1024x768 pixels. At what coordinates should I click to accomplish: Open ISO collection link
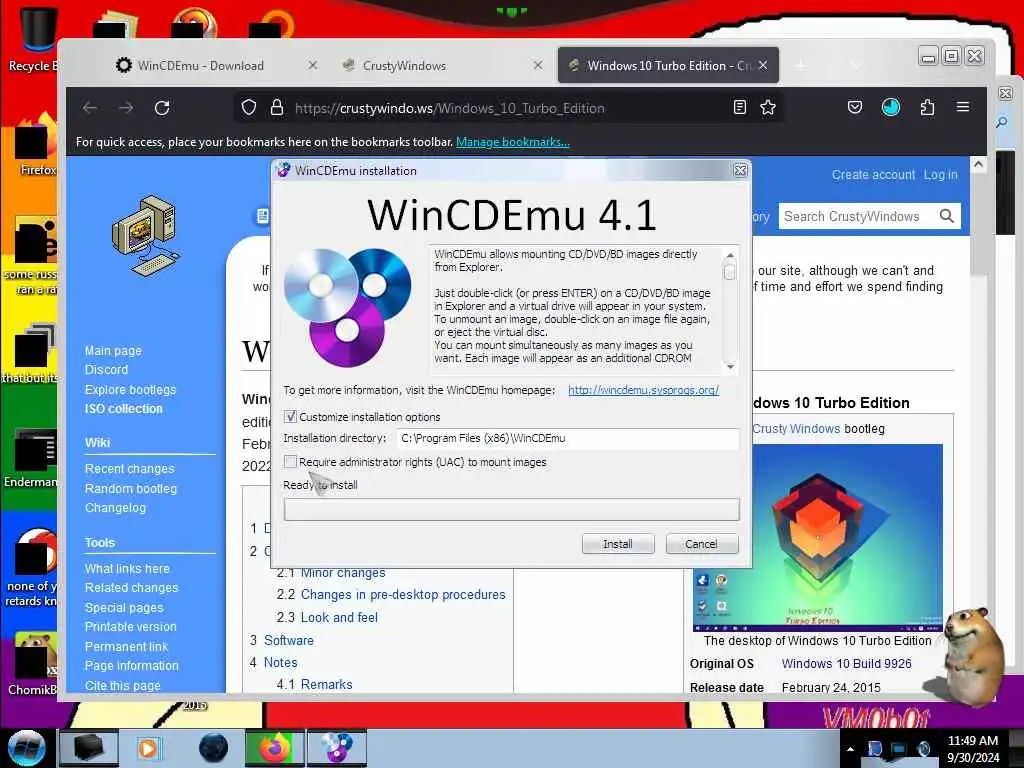point(123,409)
